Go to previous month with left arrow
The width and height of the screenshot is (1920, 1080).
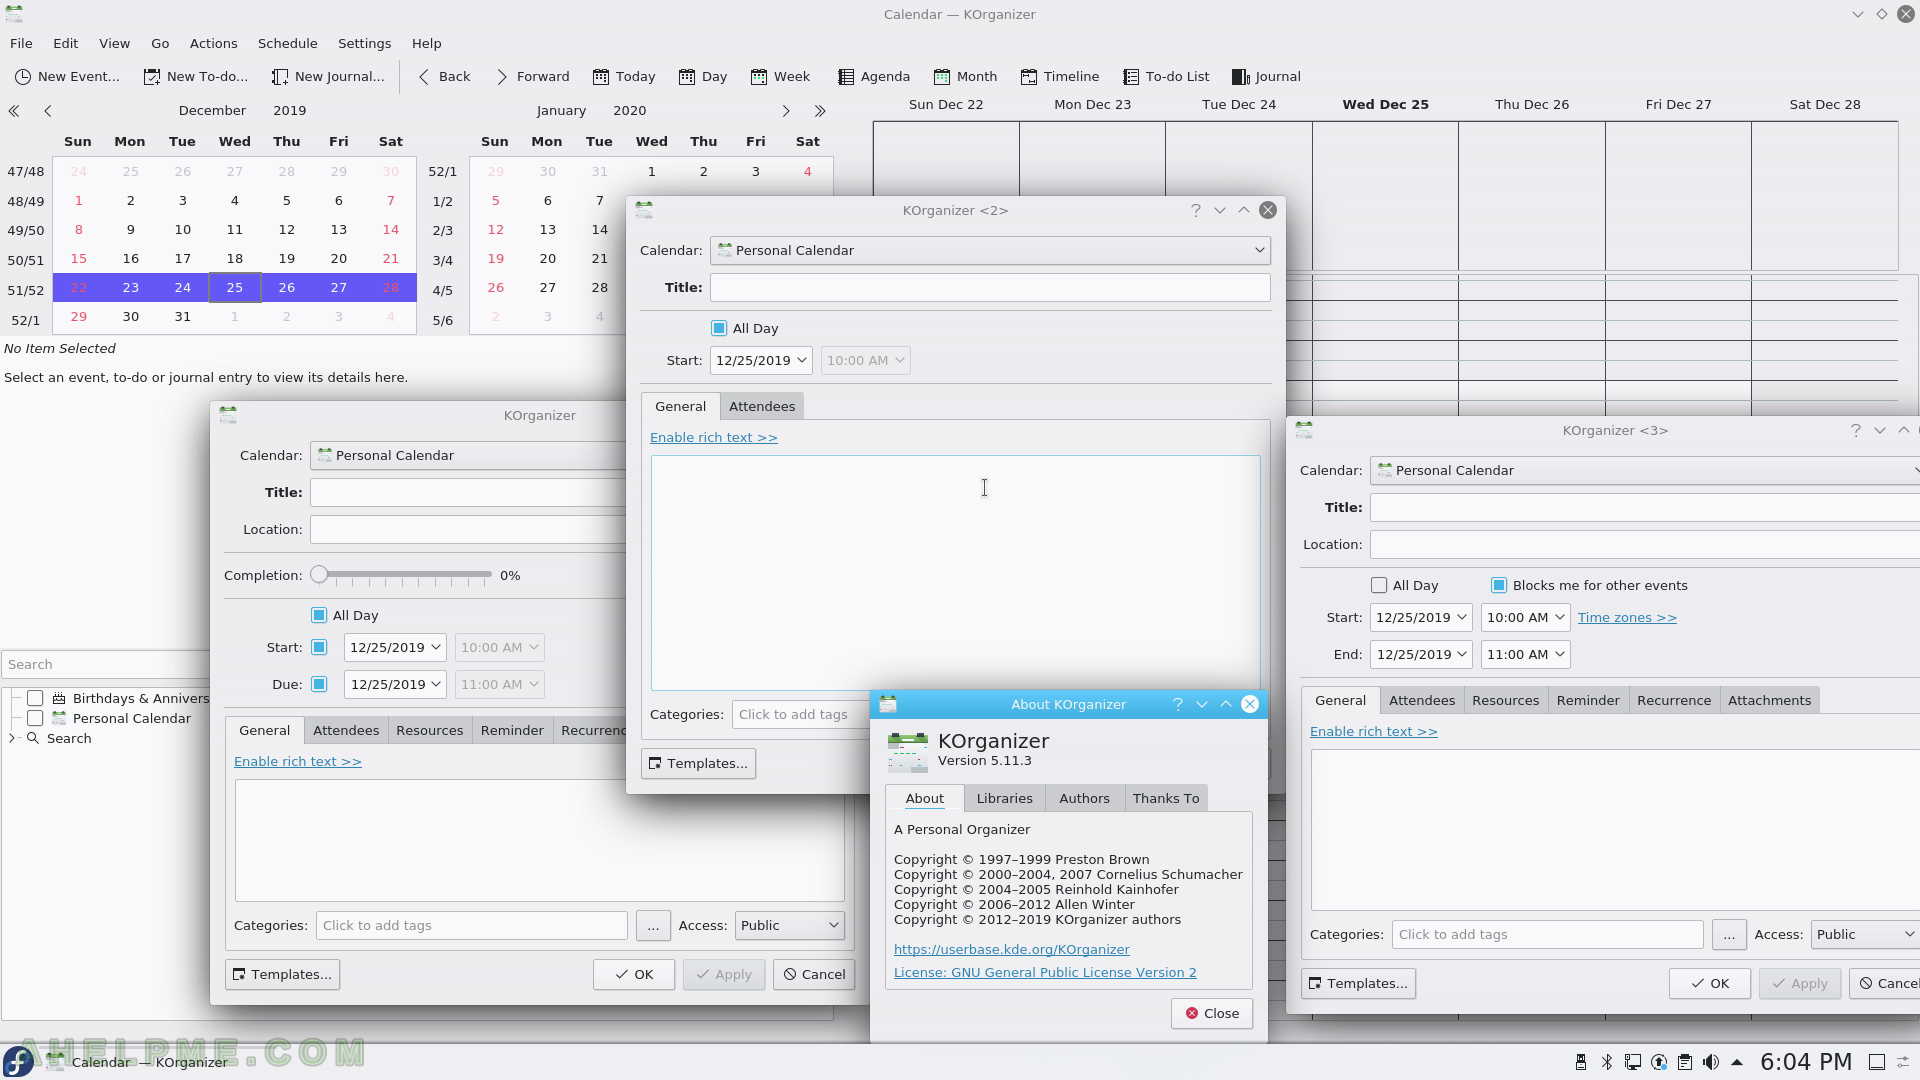click(48, 111)
